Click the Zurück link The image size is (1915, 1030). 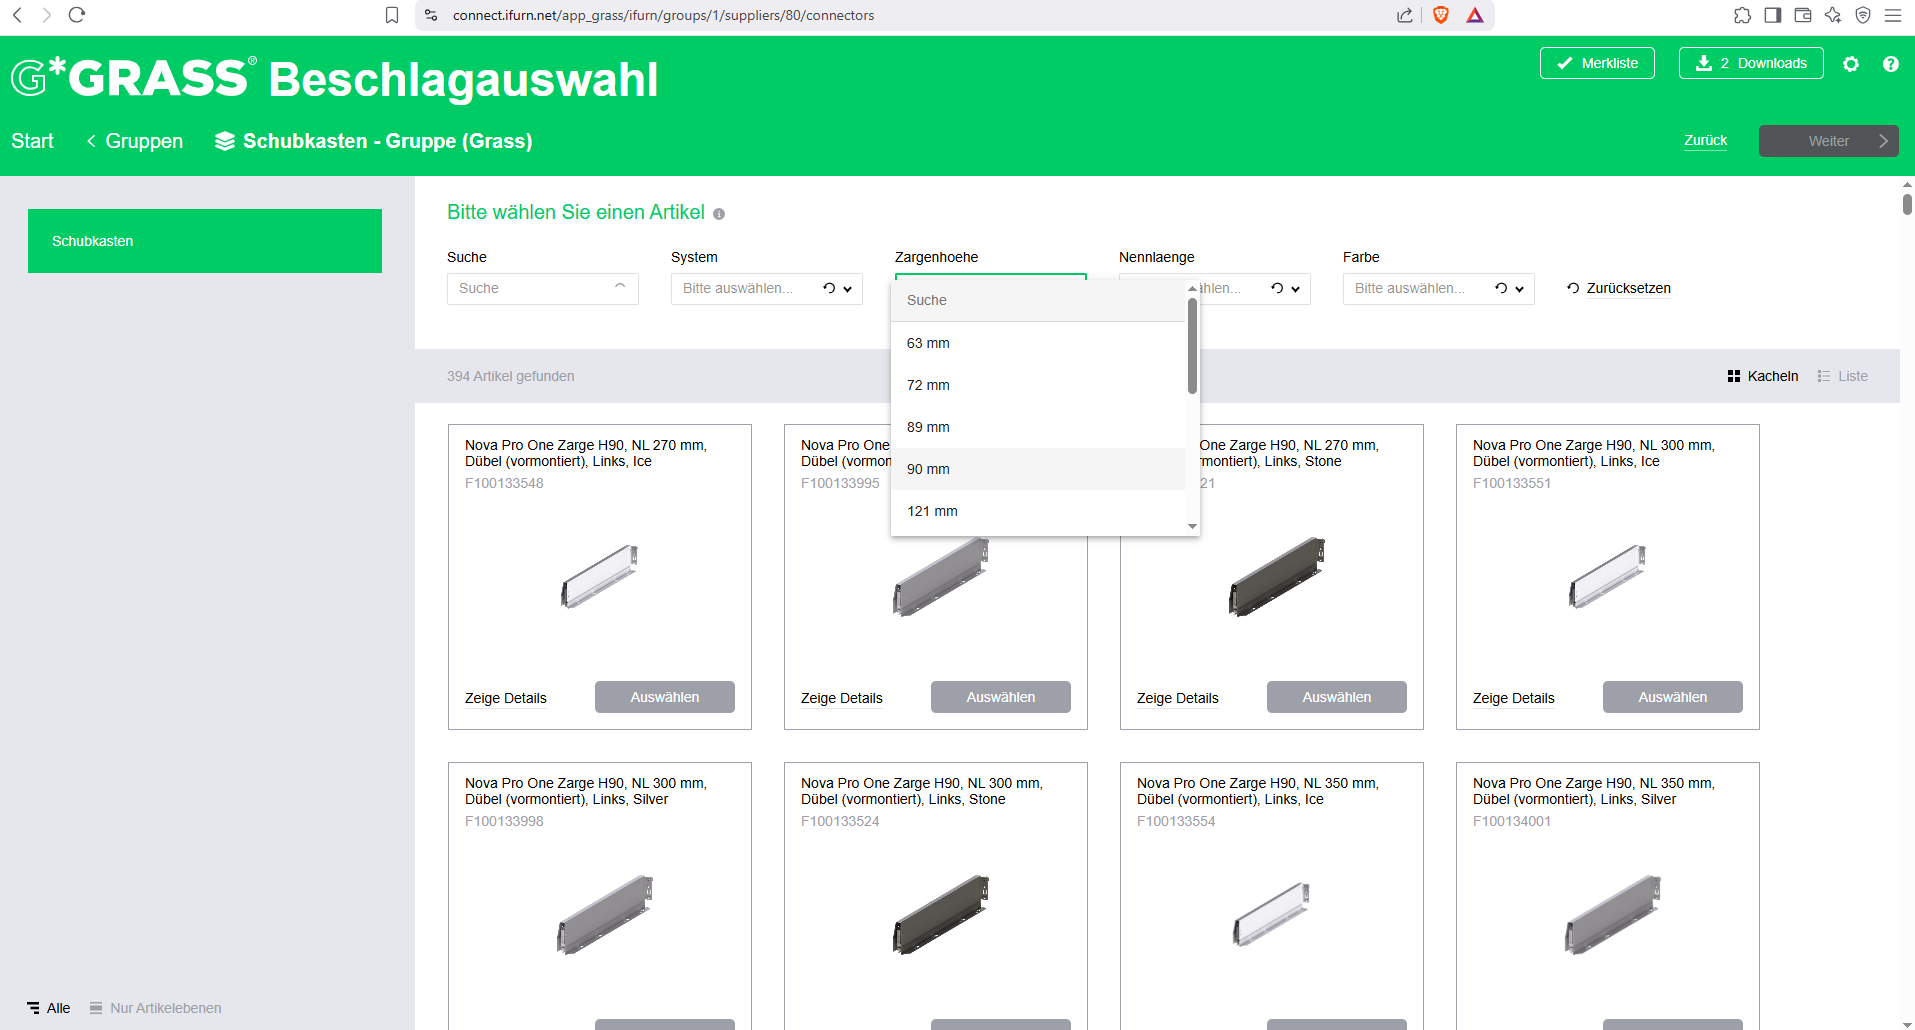1705,140
